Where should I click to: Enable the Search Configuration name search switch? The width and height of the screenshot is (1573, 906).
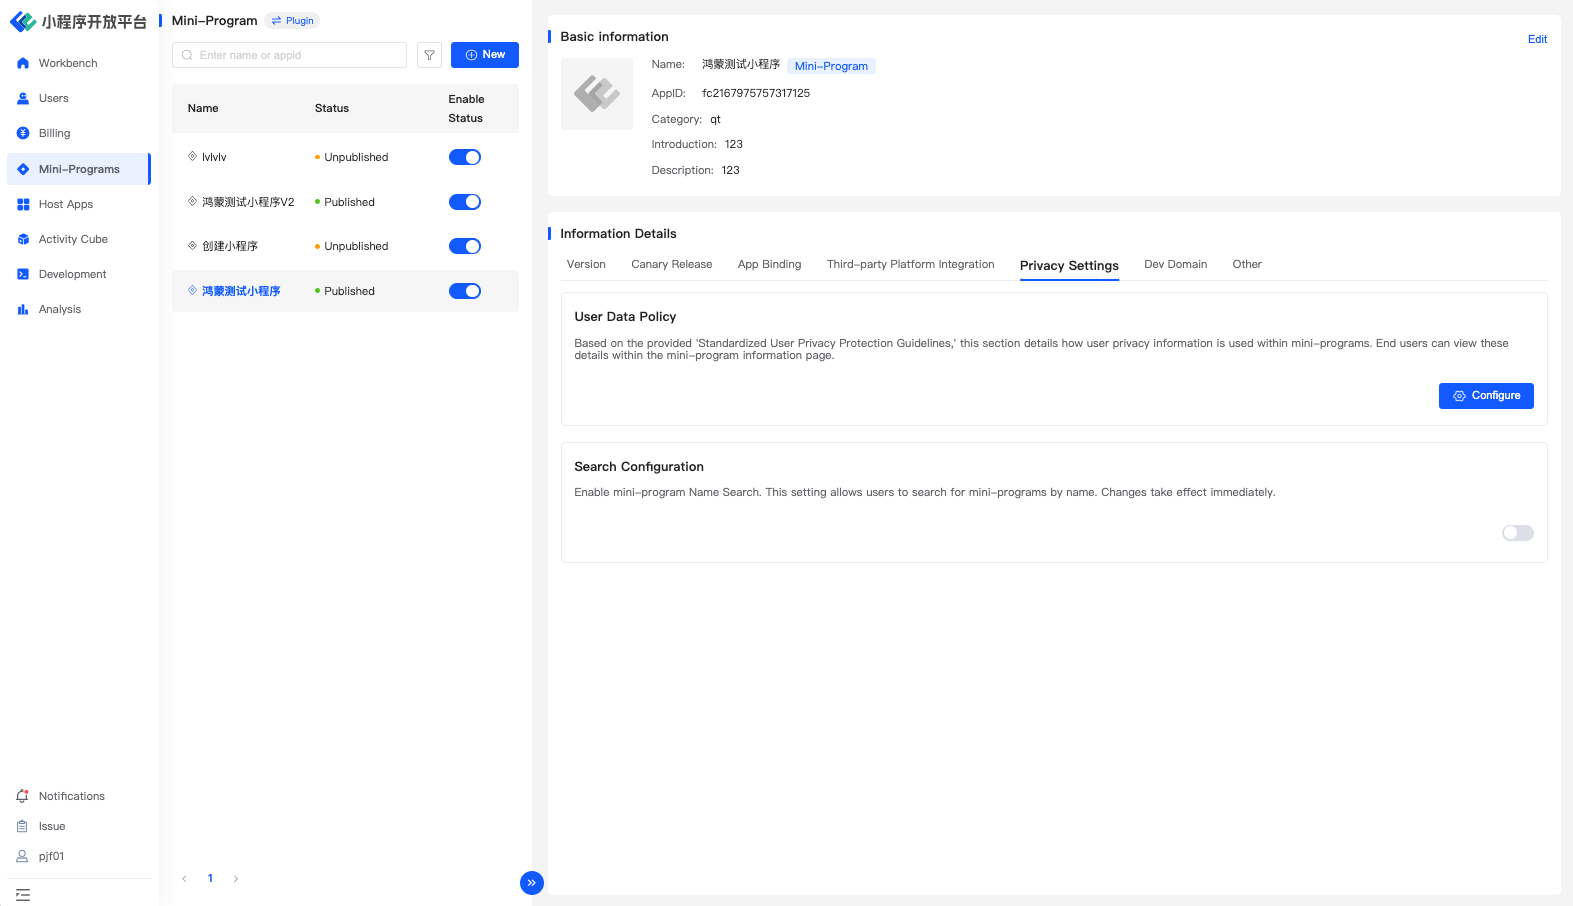coord(1517,533)
